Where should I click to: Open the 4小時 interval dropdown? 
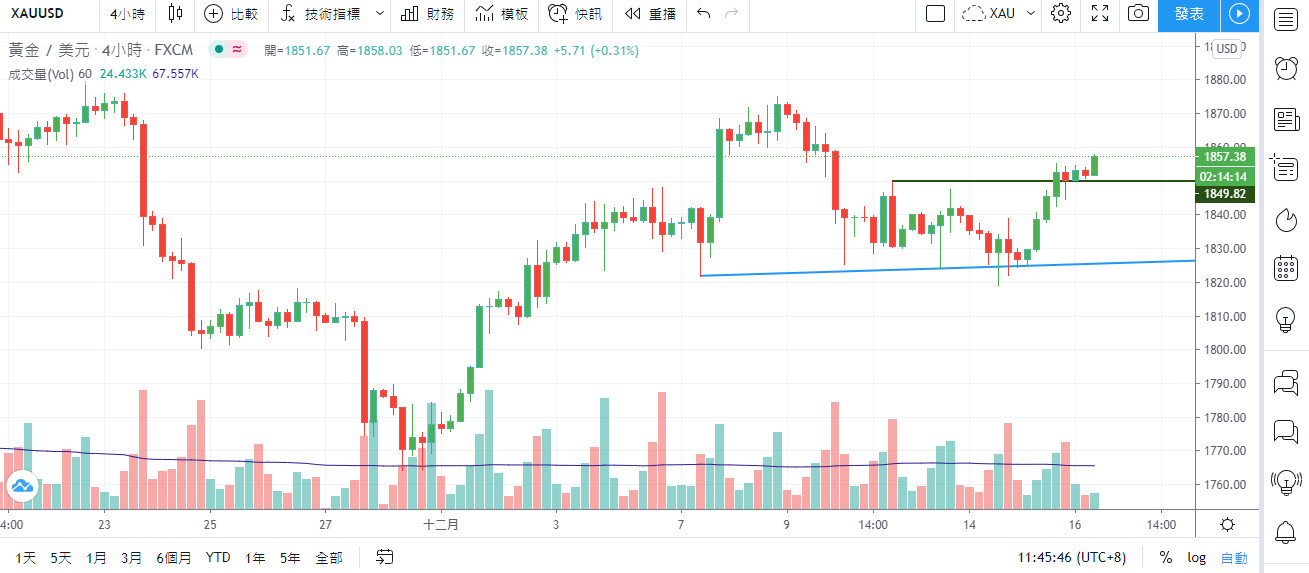(x=126, y=13)
